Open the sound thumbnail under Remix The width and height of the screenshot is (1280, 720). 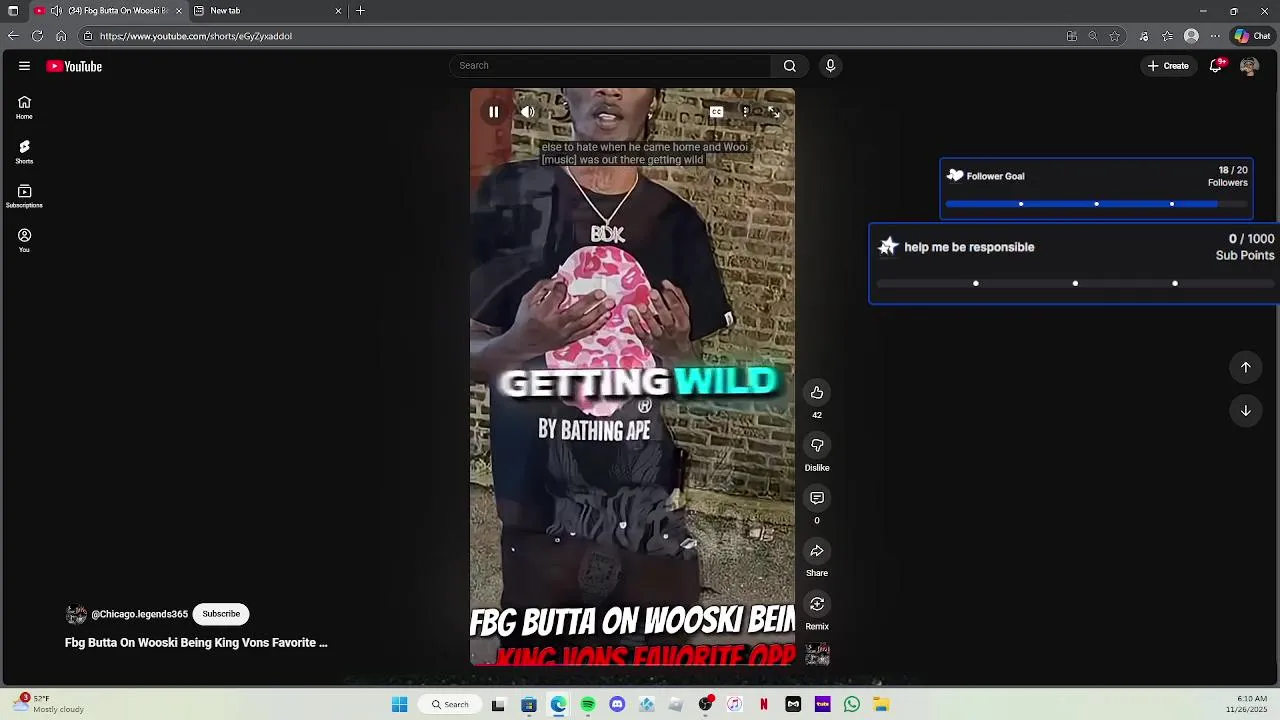[x=817, y=655]
